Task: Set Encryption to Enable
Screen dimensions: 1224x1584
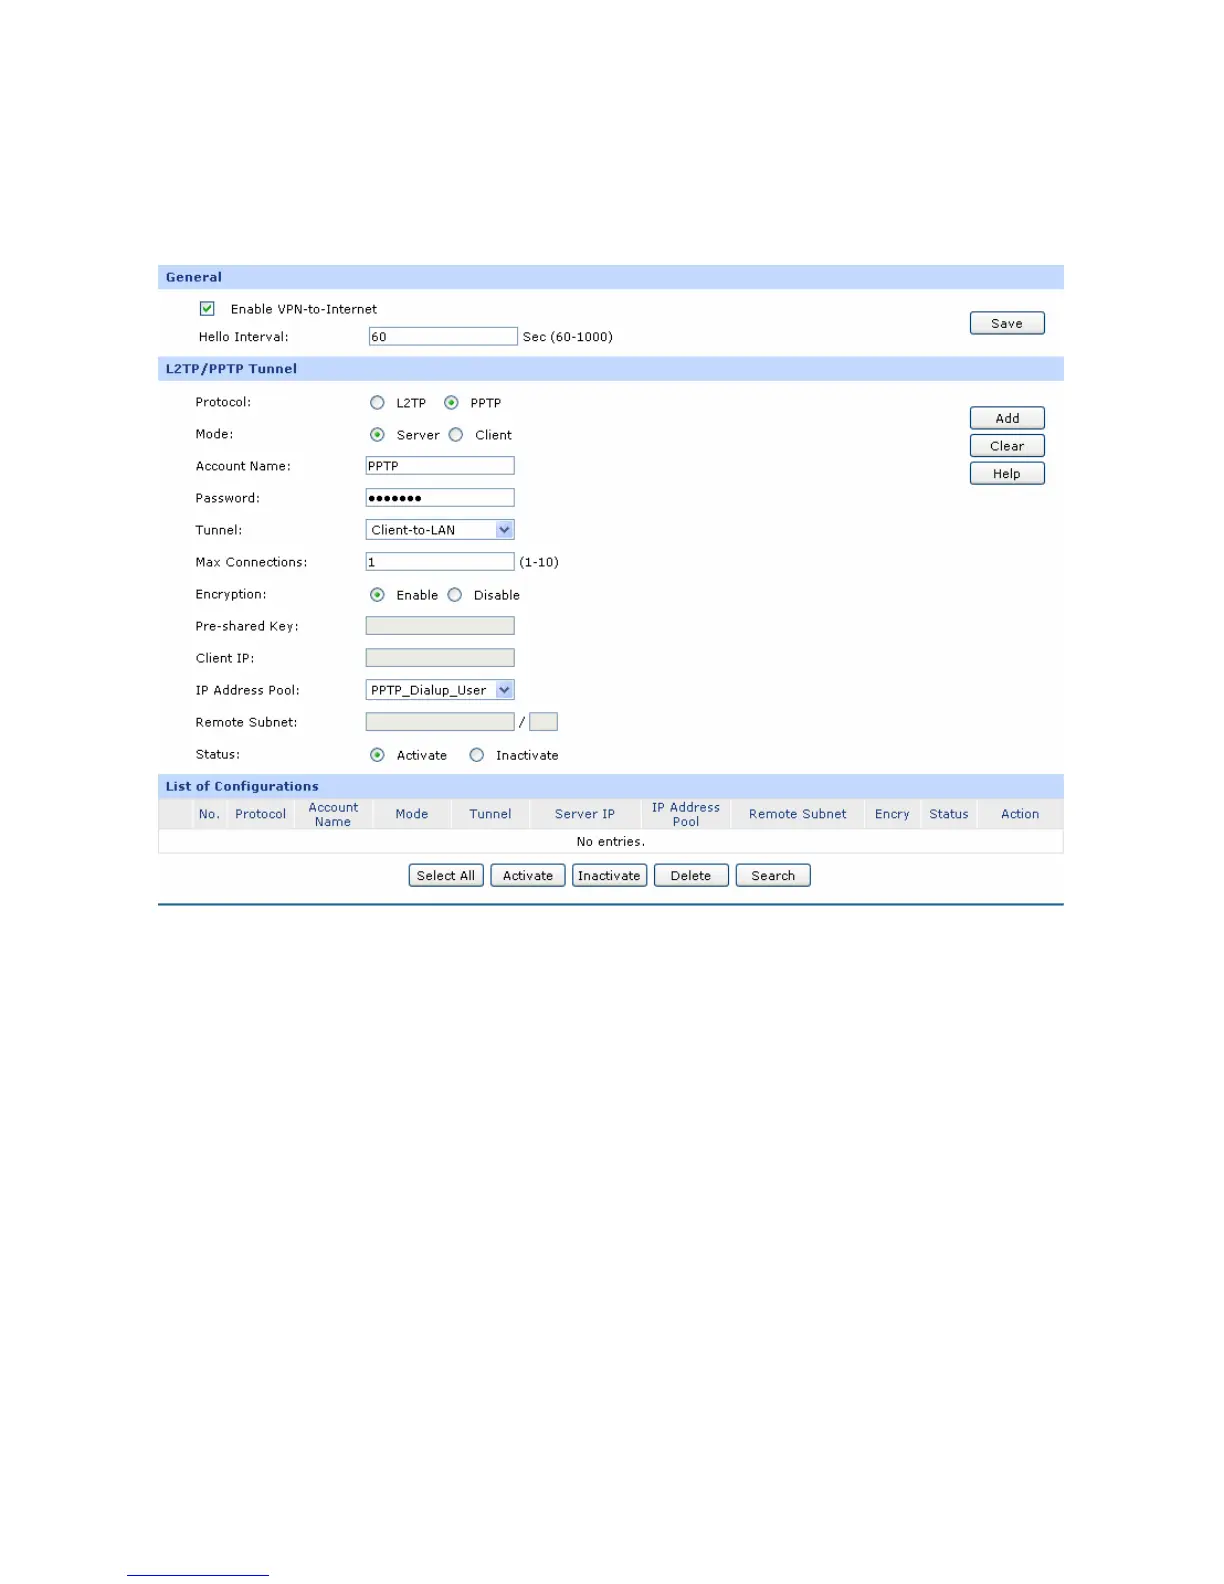Action: pos(377,595)
